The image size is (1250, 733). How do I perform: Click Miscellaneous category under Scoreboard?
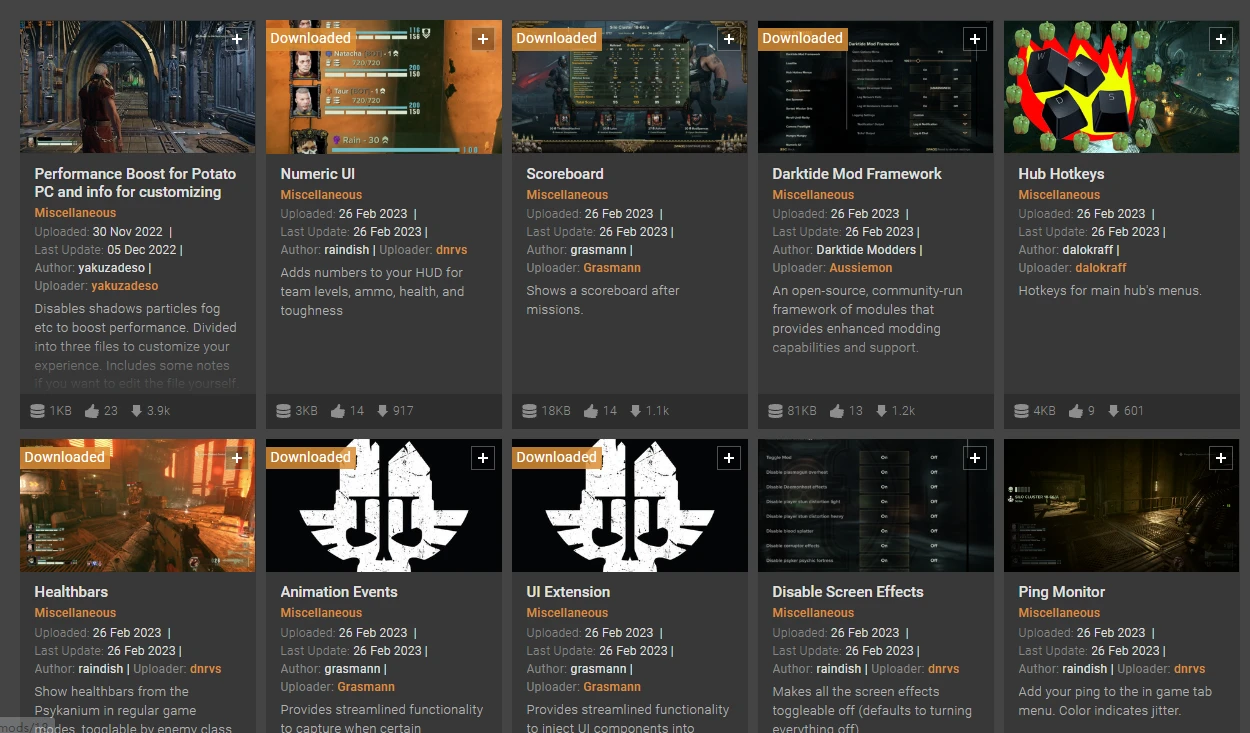click(567, 195)
